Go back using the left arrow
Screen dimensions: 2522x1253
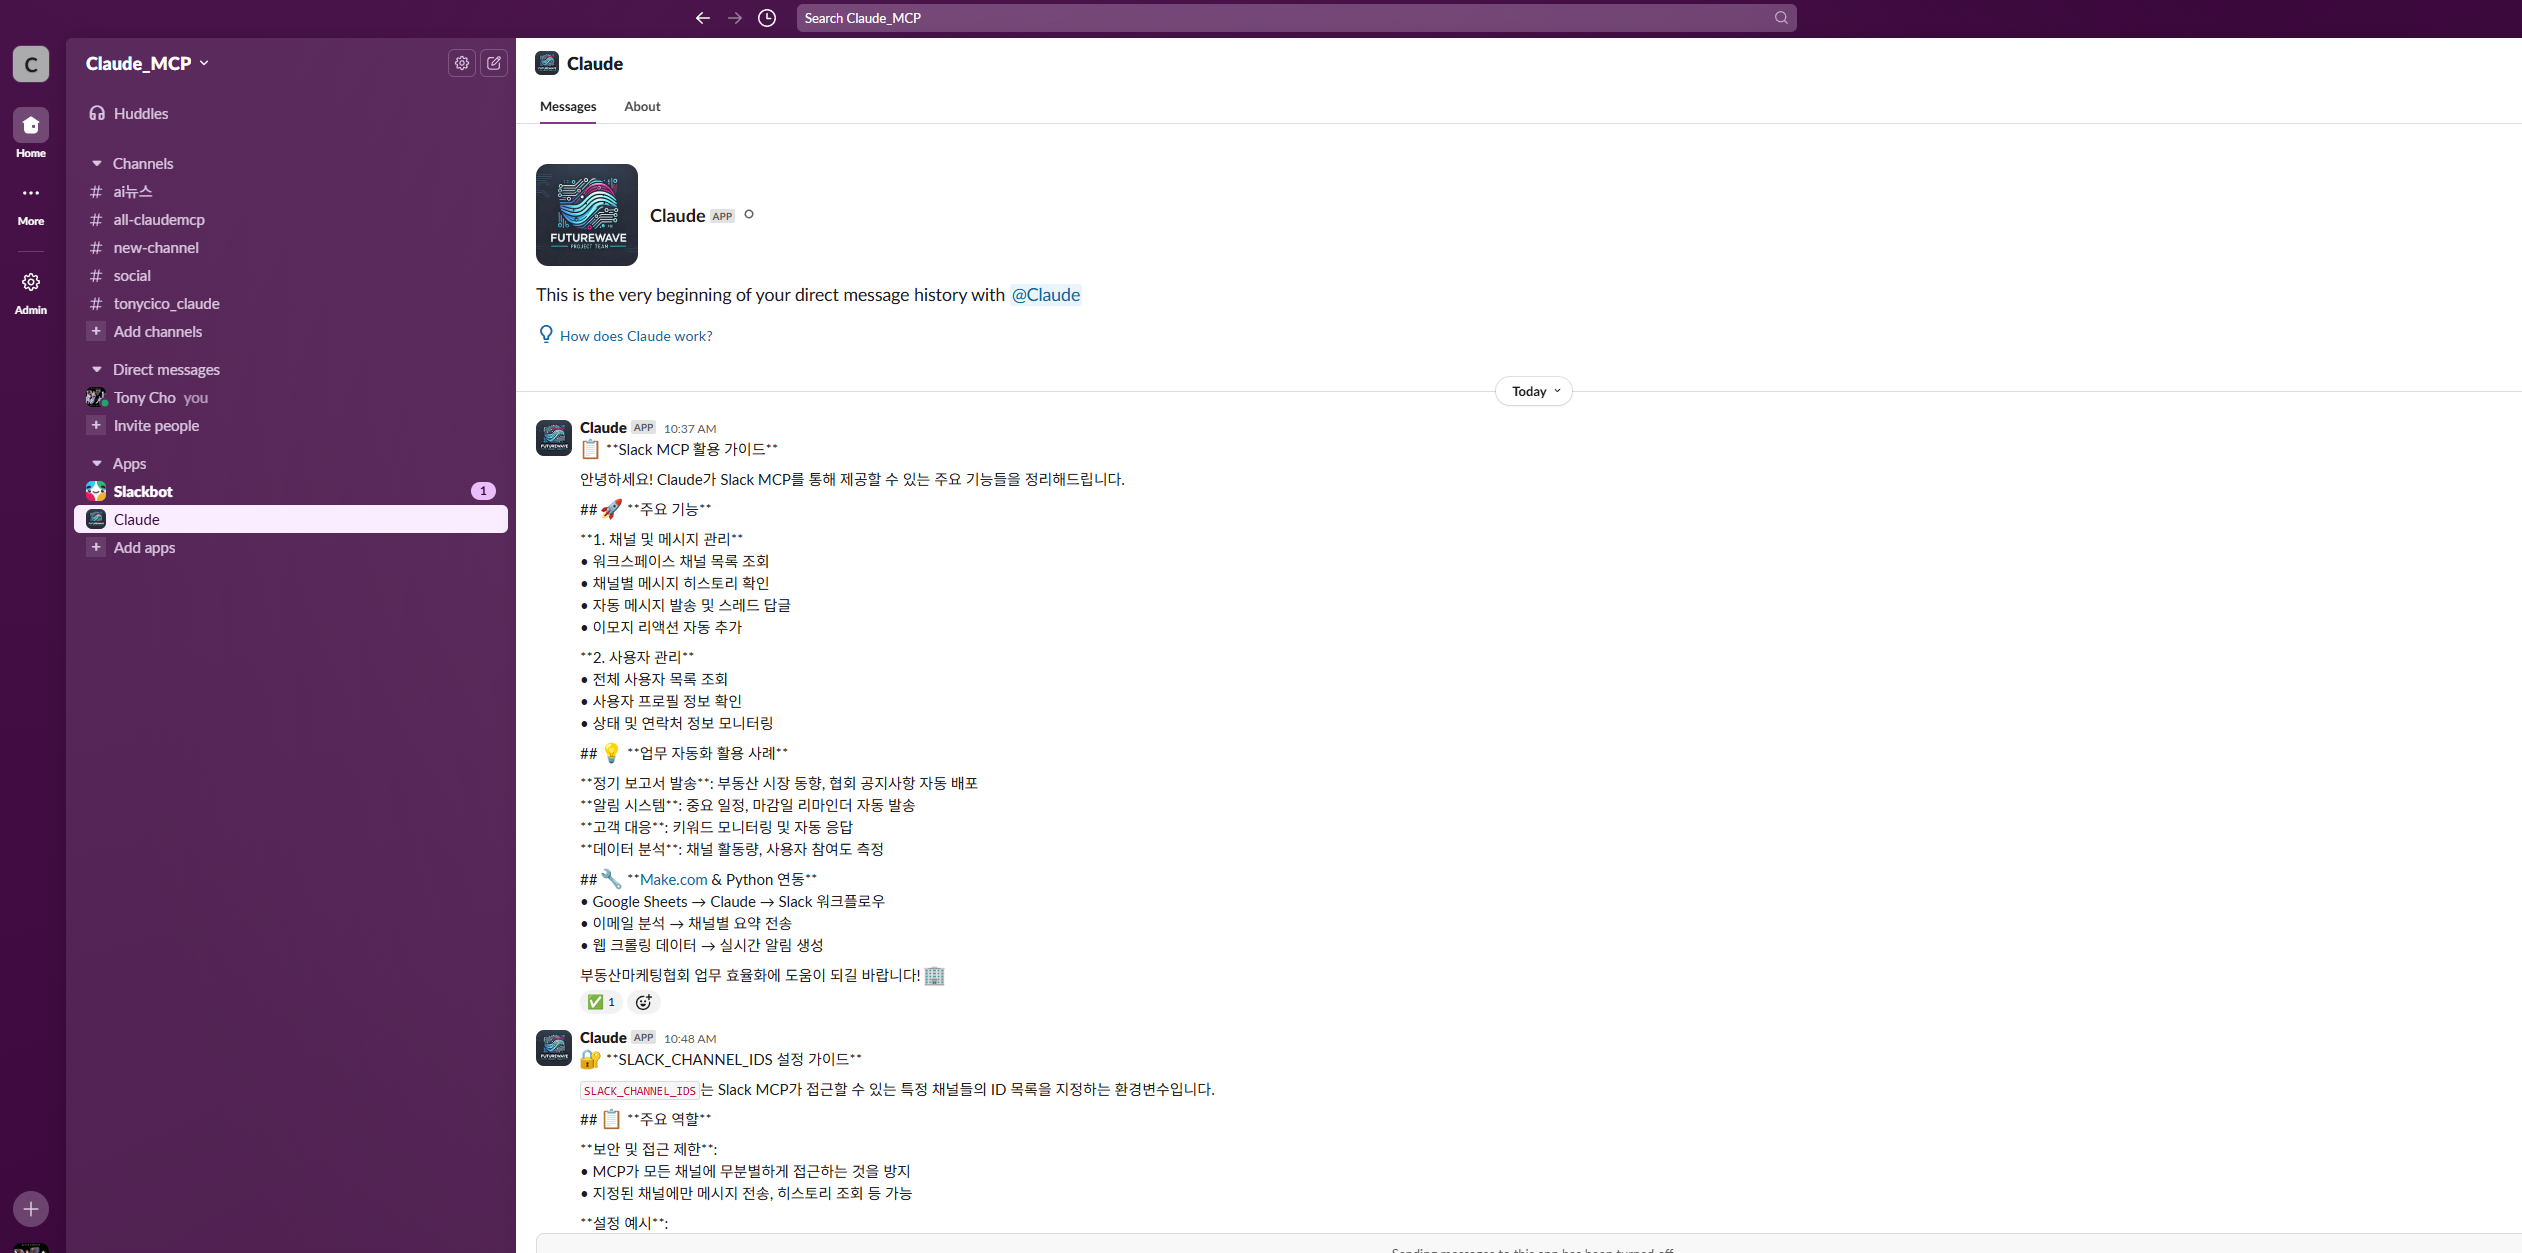pos(703,18)
